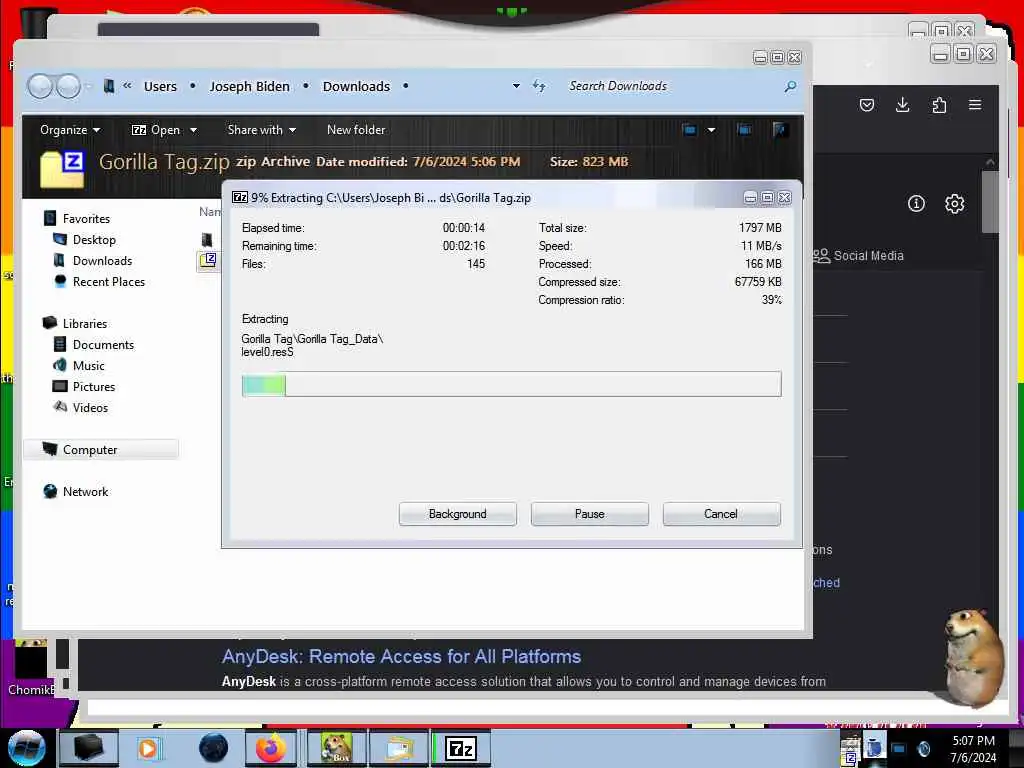
Task: Select Computer in navigation pane
Action: pyautogui.click(x=101, y=449)
